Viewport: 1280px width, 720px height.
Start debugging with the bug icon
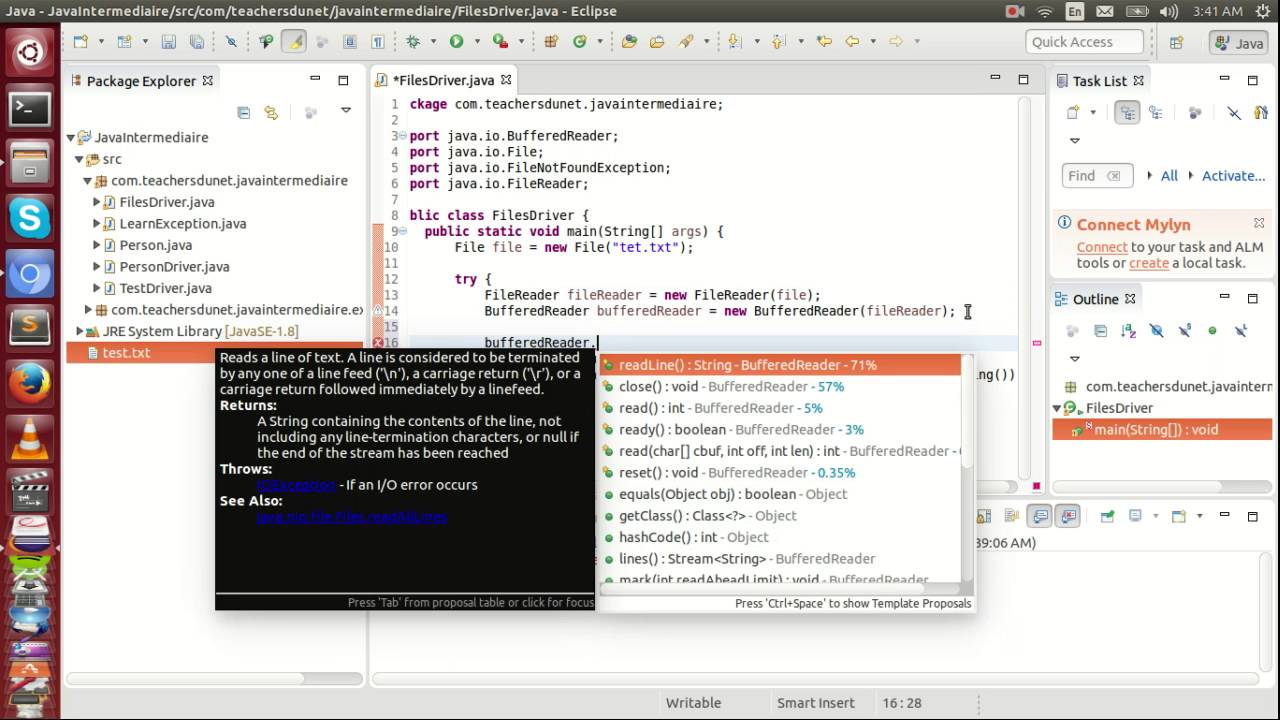coord(413,42)
